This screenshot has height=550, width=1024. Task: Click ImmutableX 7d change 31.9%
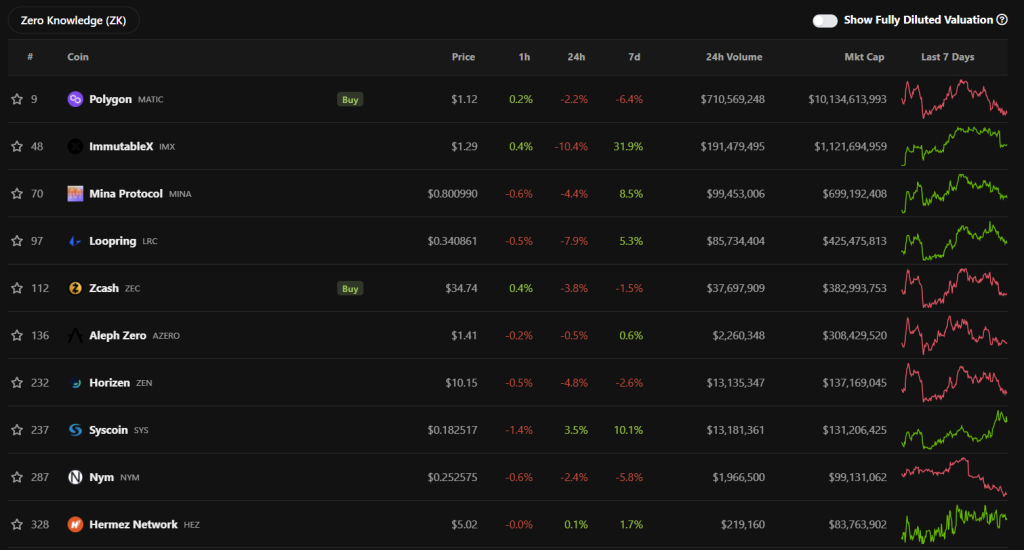(x=628, y=146)
